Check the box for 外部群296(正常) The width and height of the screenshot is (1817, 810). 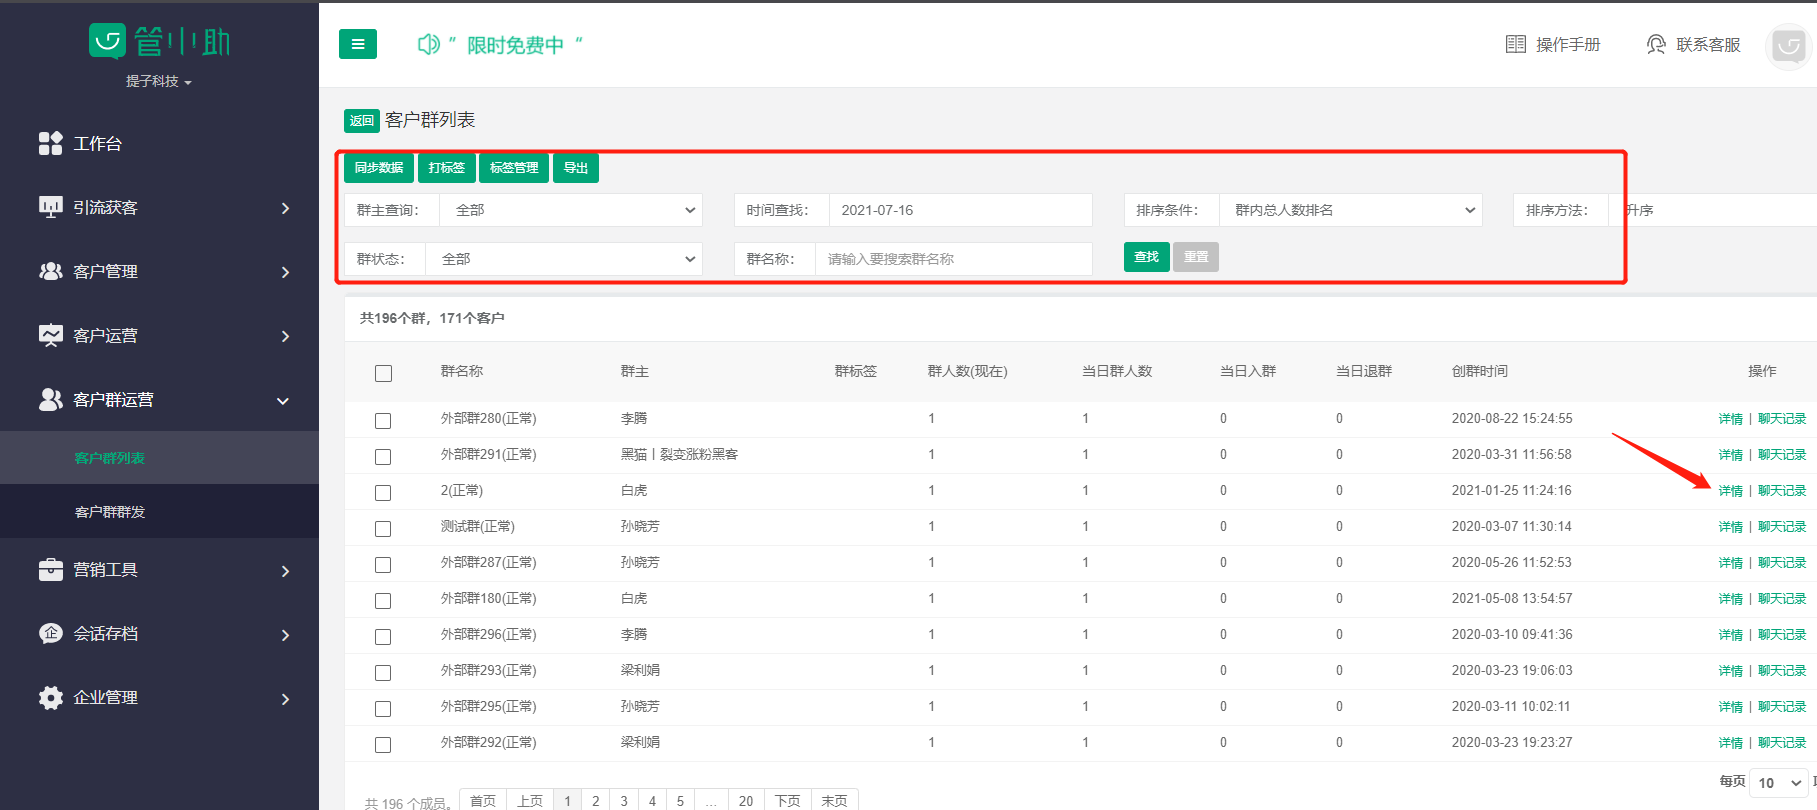pyautogui.click(x=383, y=637)
